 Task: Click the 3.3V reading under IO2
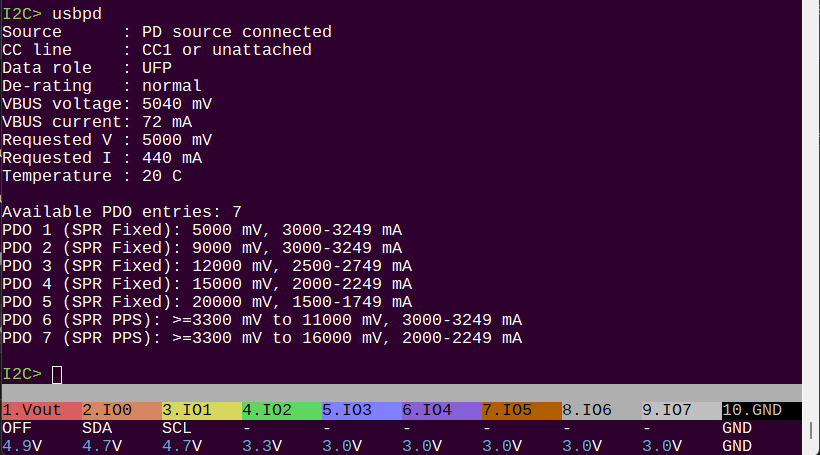coord(262,445)
